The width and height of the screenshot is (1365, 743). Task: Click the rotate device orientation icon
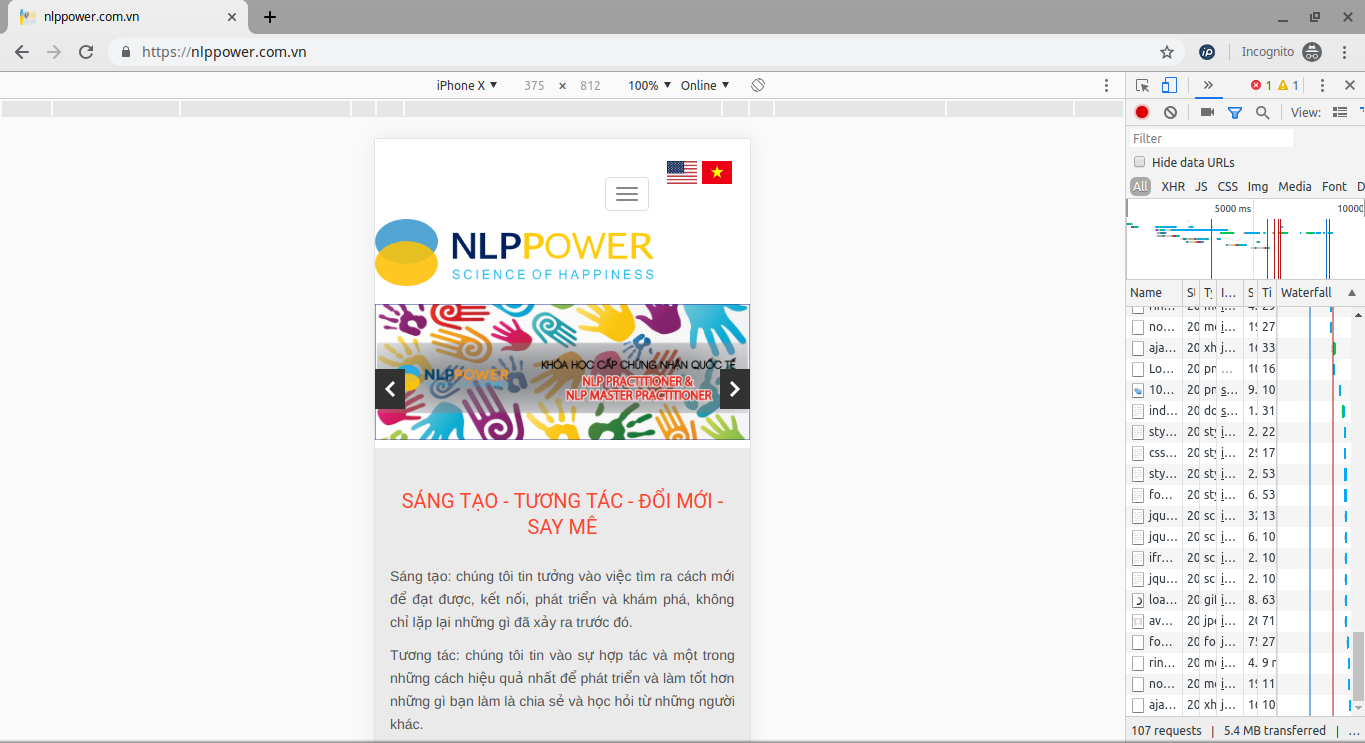click(x=758, y=85)
